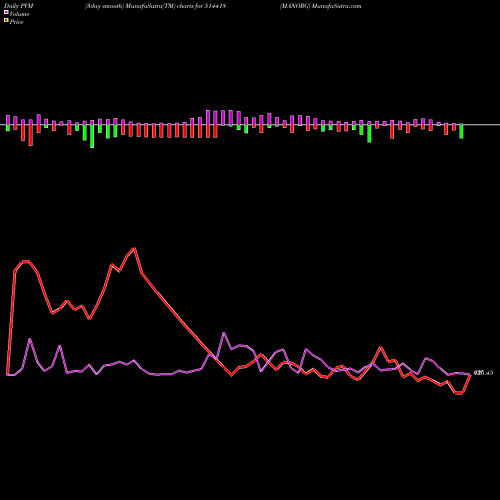Screen dimensions: 500x500
Task: Select the Price legend label
Action: [16, 22]
